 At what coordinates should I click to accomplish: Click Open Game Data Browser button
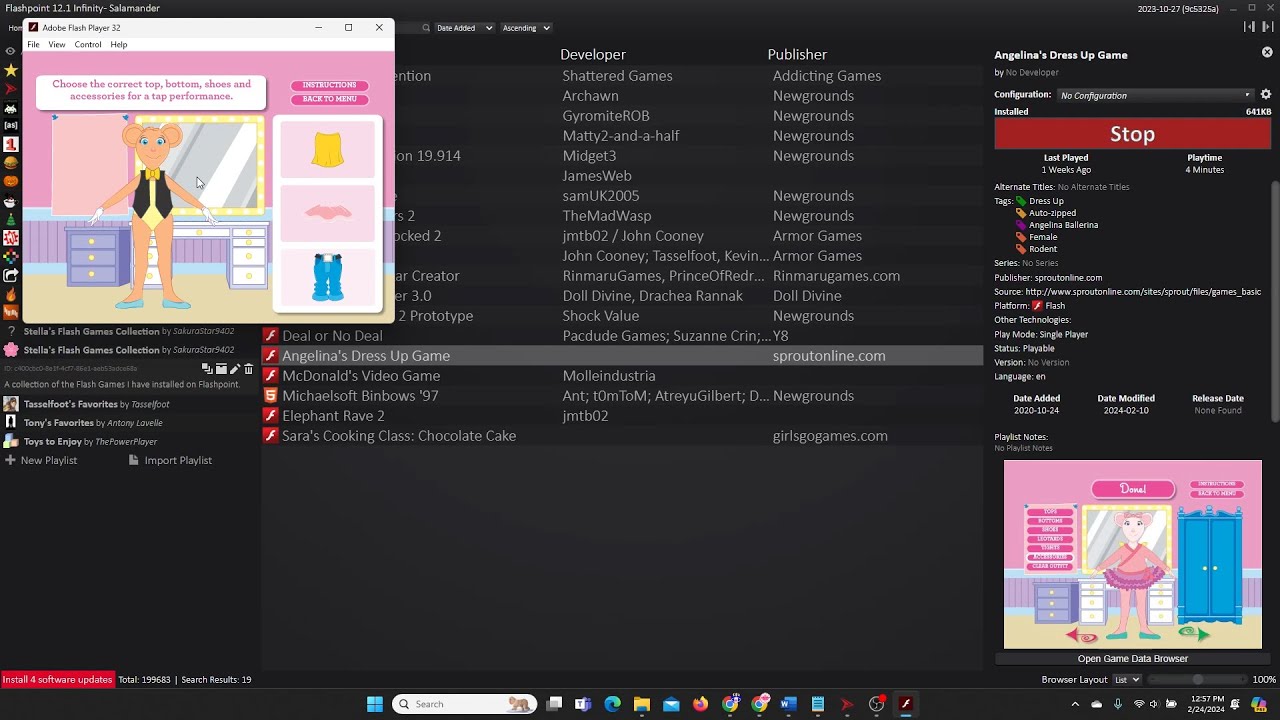pos(1132,659)
